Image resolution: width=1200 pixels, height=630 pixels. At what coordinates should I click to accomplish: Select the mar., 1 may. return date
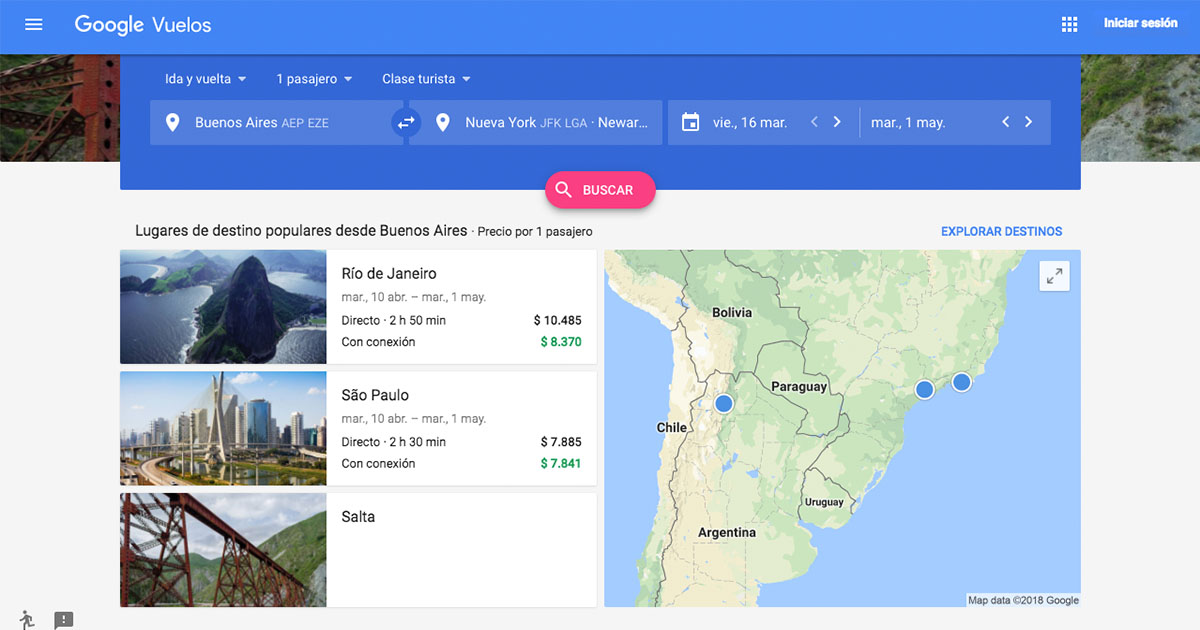coord(908,122)
